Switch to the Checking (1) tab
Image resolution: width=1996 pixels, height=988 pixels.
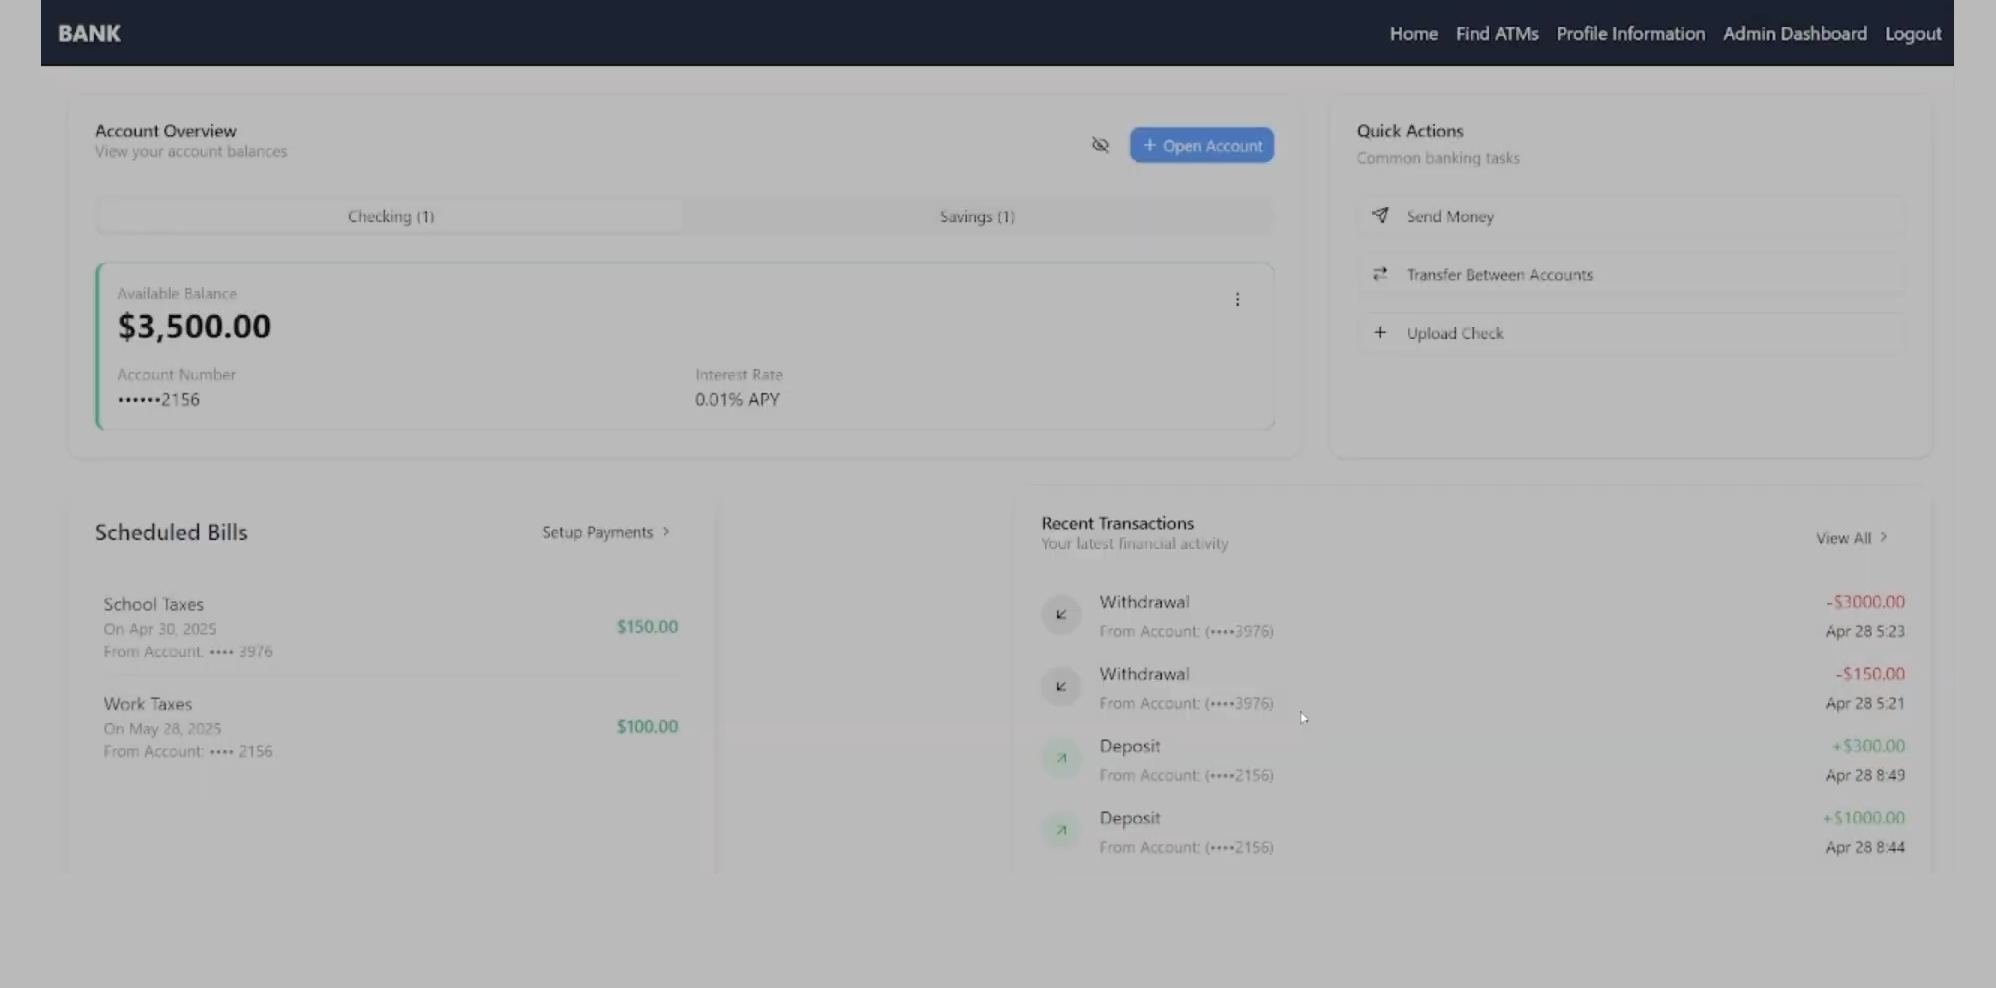[x=390, y=216]
